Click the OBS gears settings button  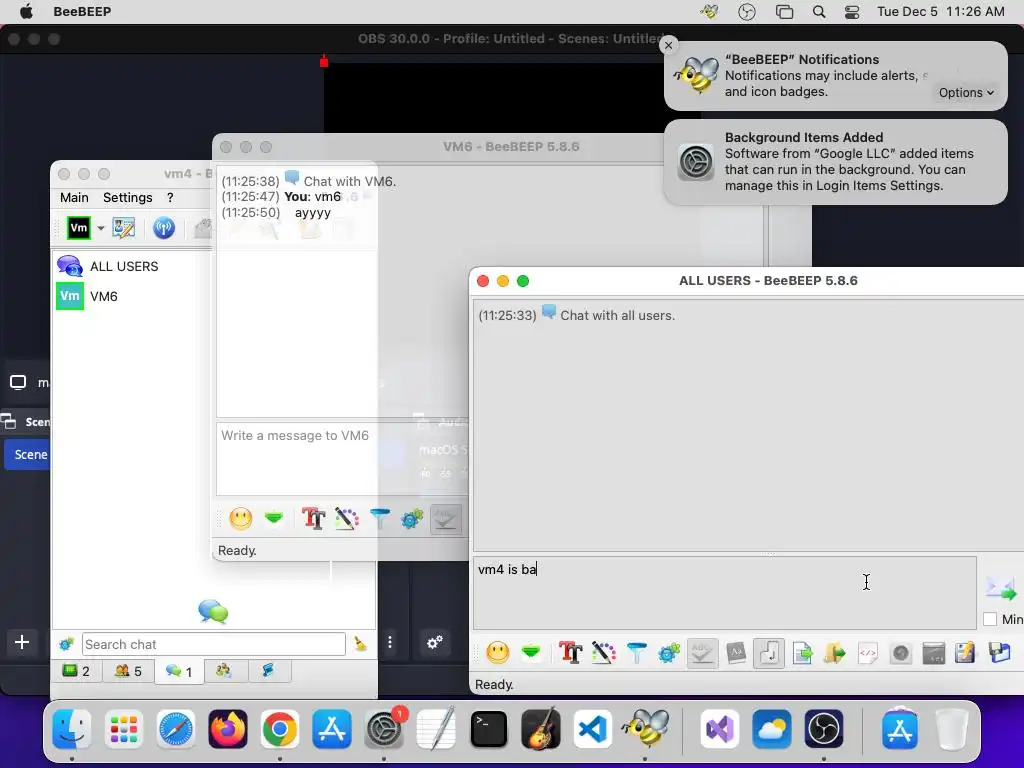pos(435,642)
